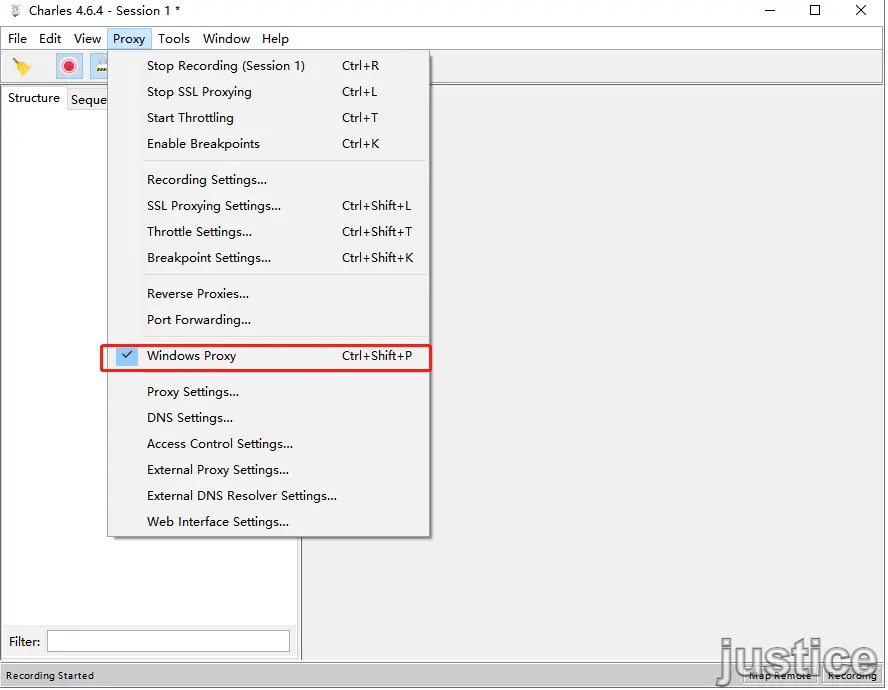
Task: Open Recording Settings...
Action: tap(268, 180)
